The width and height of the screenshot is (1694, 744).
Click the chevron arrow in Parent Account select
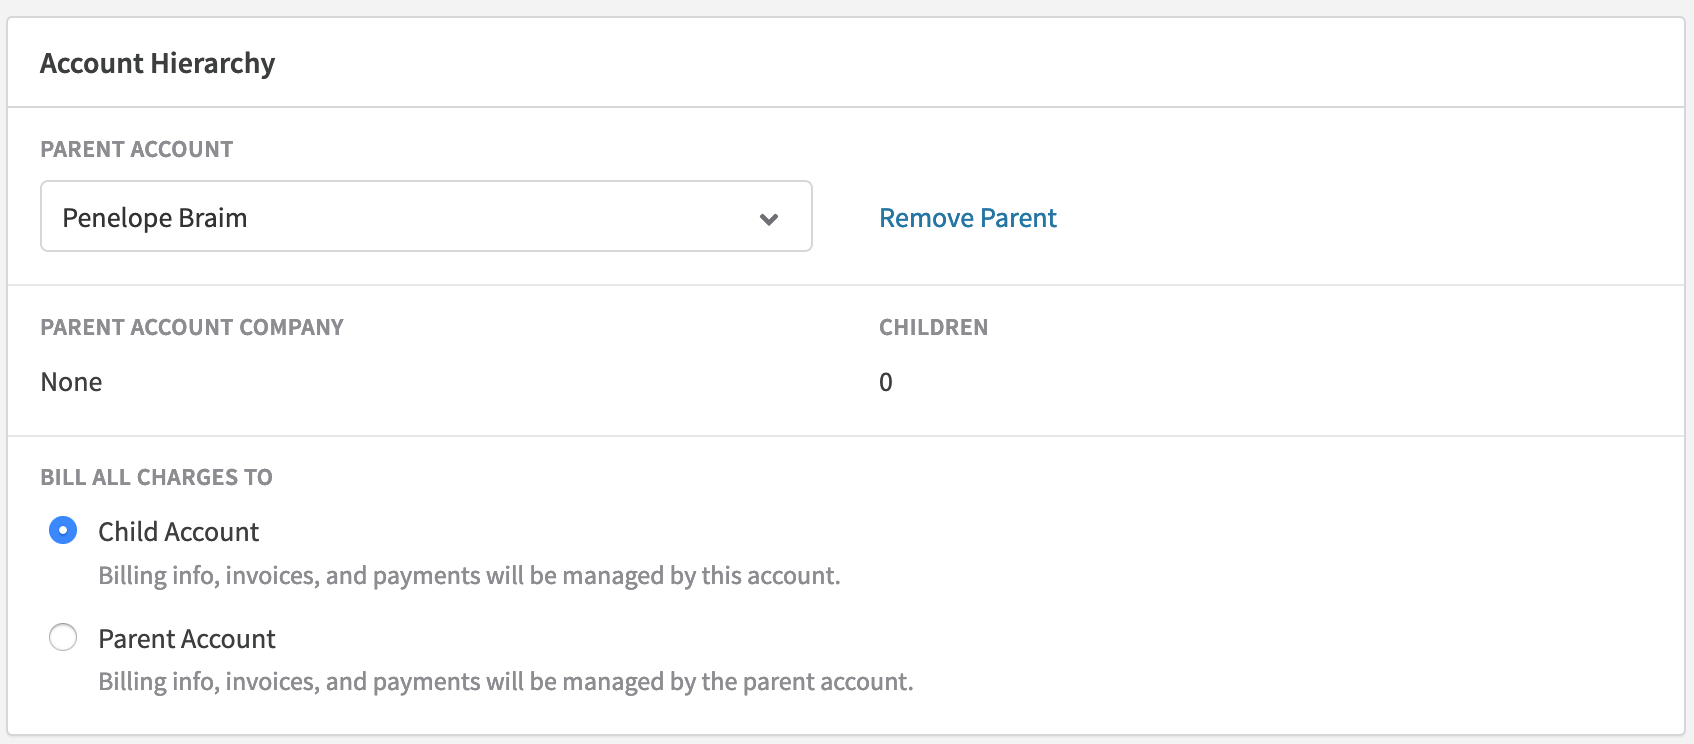(x=769, y=219)
